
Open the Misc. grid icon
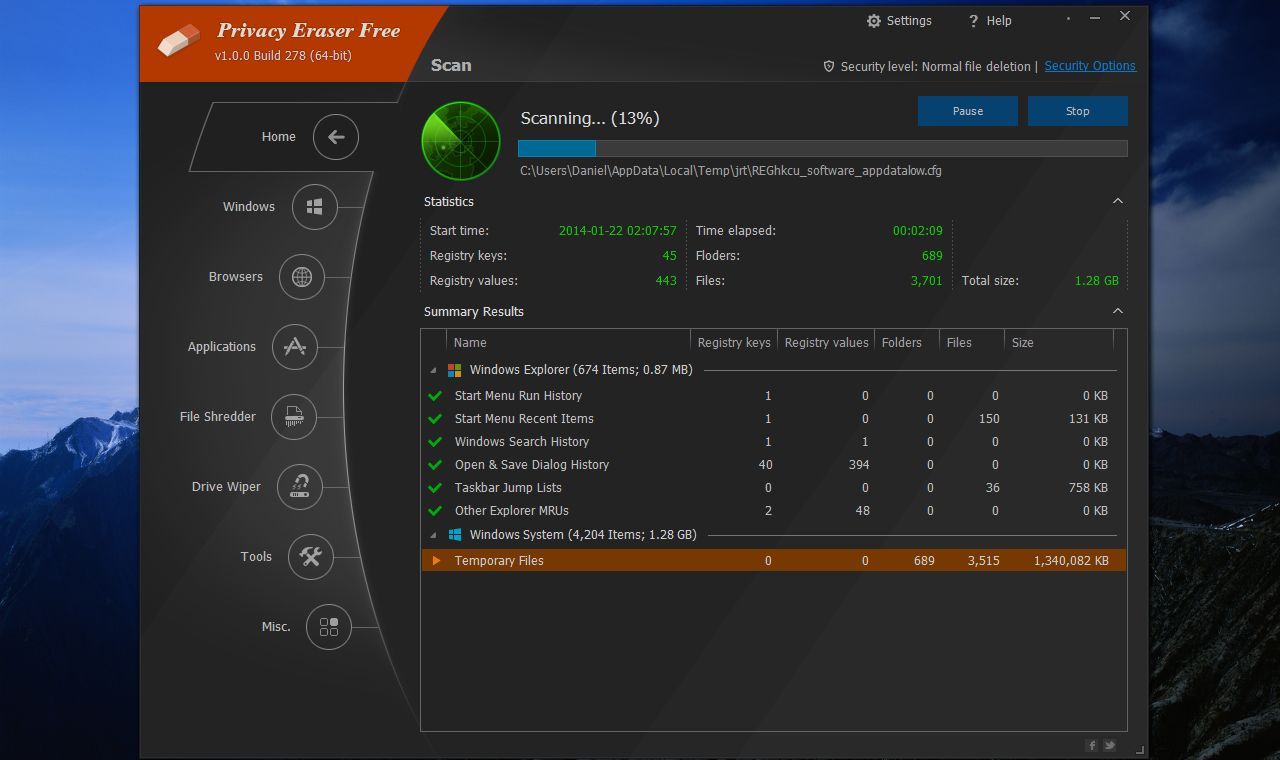coord(329,627)
